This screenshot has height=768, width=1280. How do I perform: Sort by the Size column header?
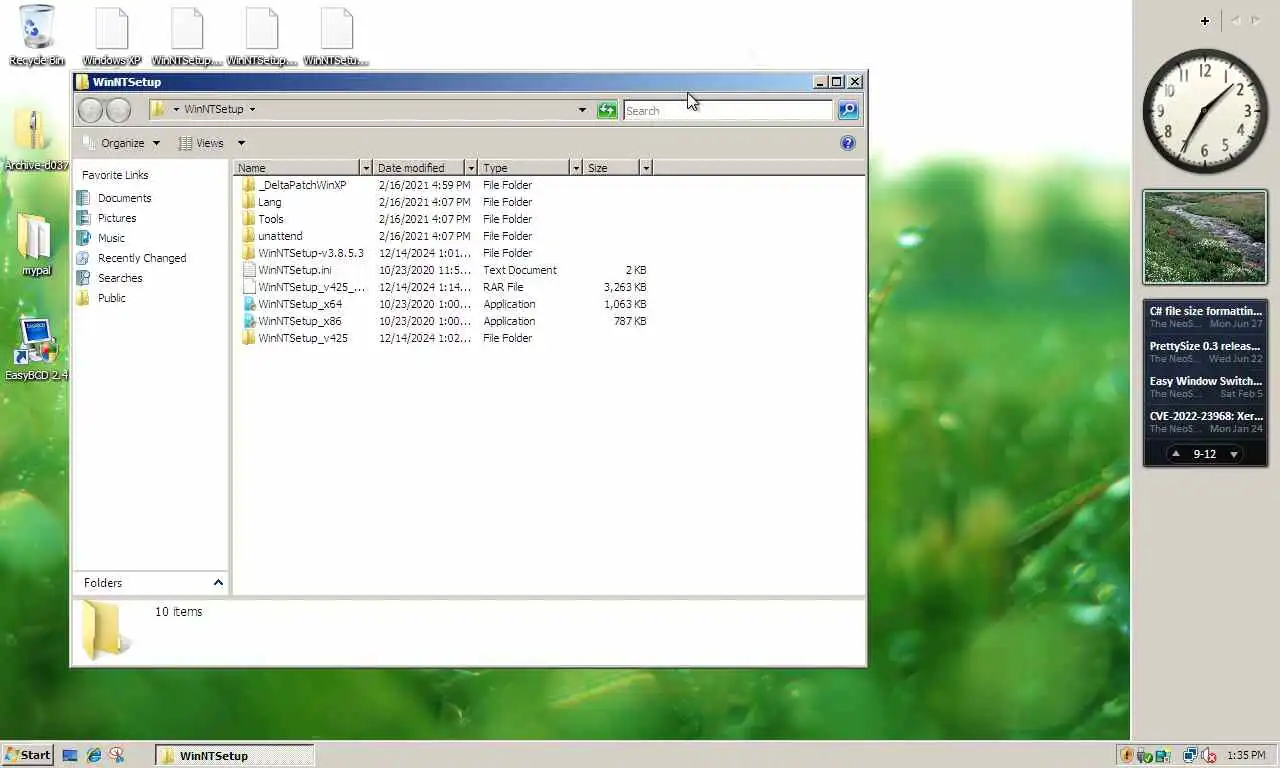point(611,168)
